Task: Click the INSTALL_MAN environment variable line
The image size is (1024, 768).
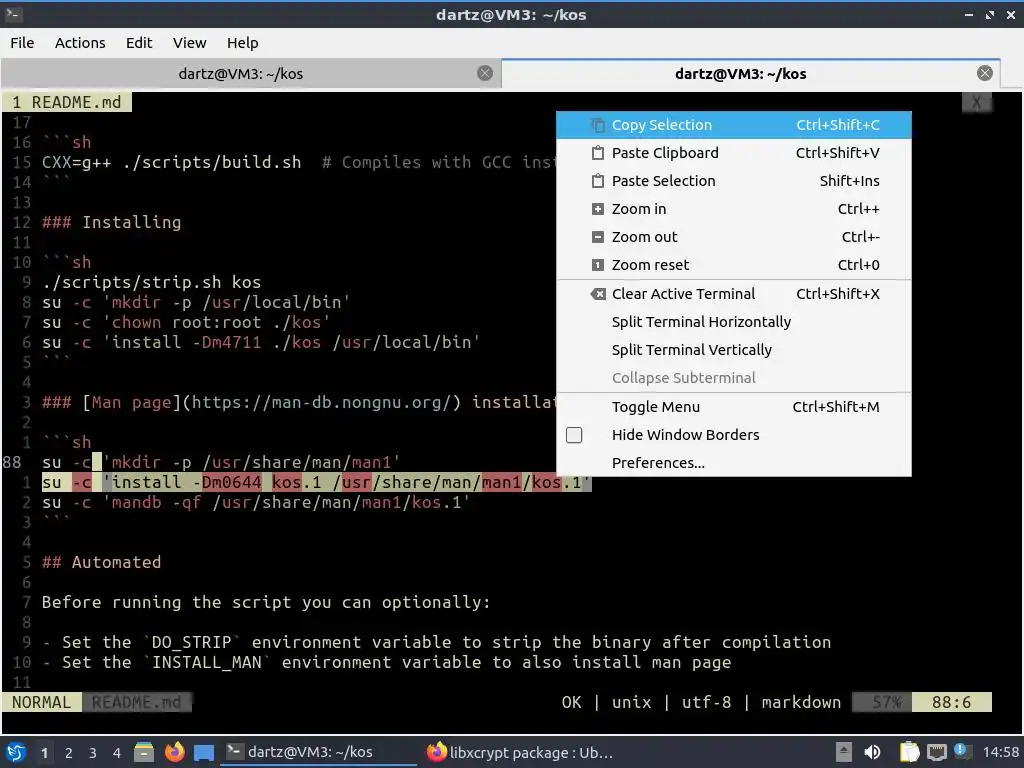Action: (387, 662)
